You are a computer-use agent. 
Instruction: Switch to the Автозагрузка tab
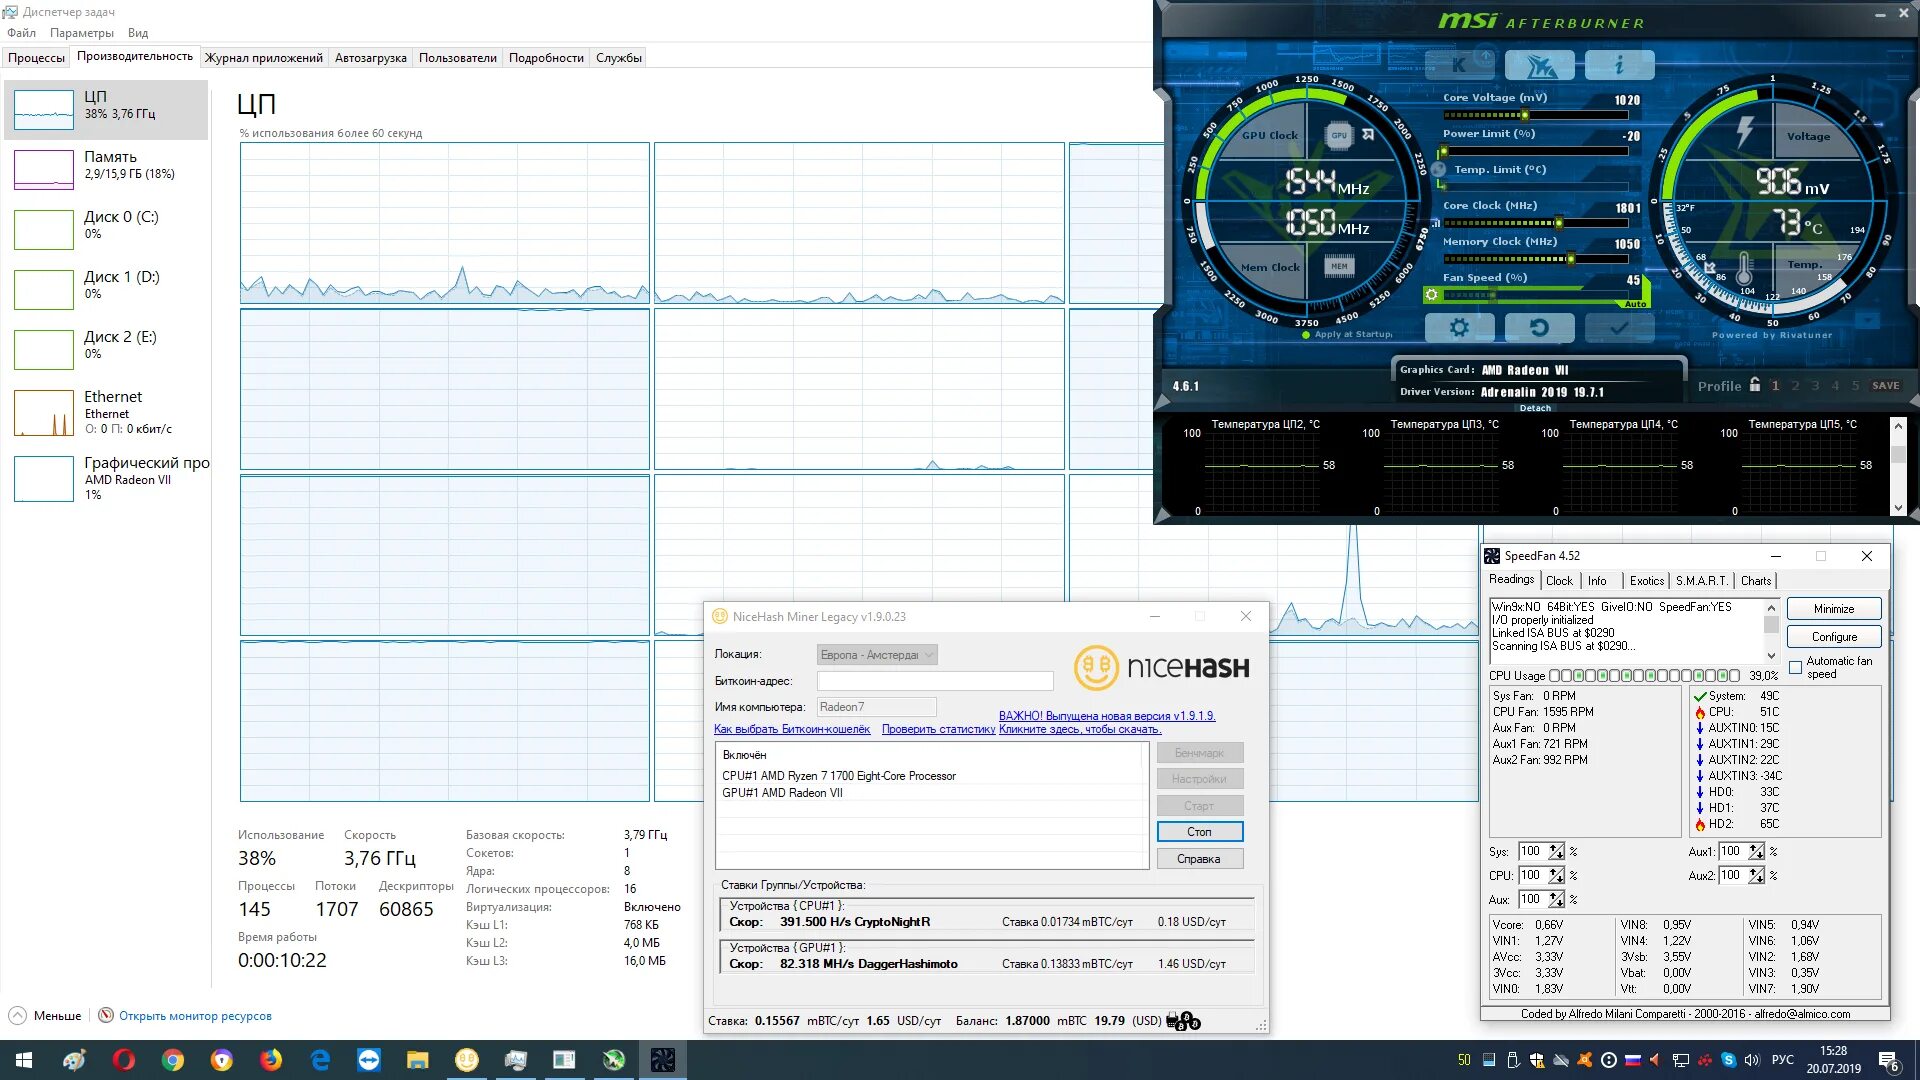(x=370, y=58)
